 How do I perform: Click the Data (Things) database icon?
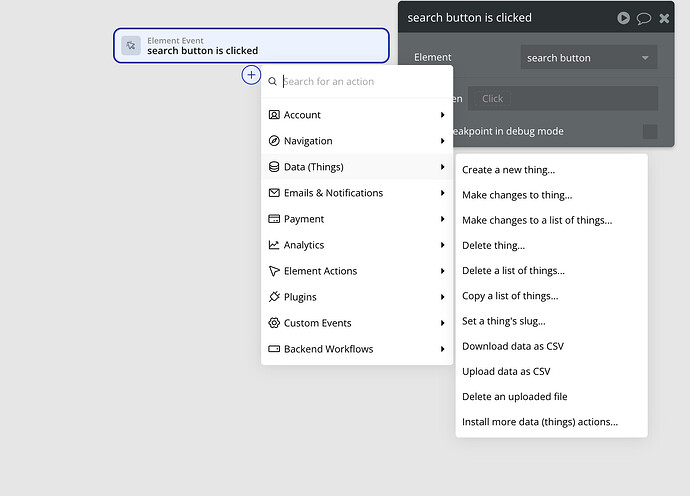click(x=274, y=167)
